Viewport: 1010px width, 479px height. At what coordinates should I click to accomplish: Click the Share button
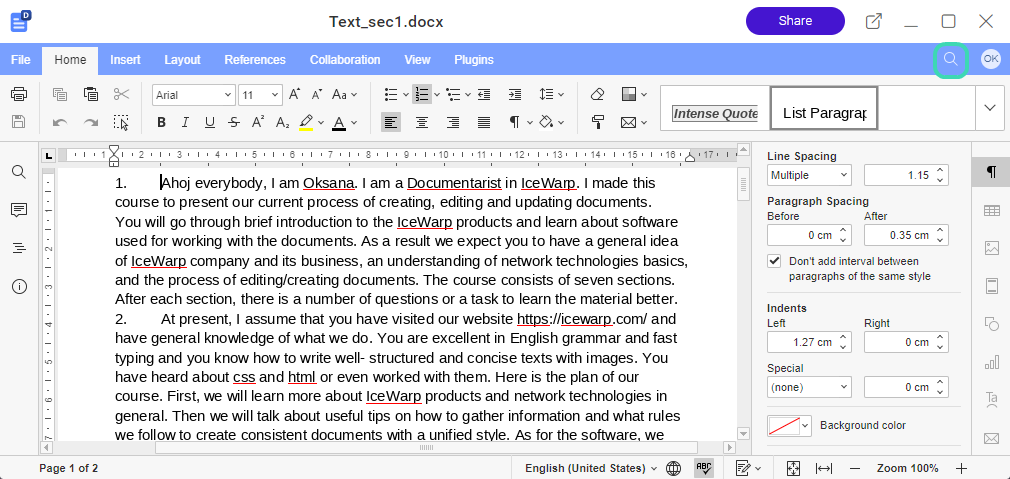(x=795, y=21)
